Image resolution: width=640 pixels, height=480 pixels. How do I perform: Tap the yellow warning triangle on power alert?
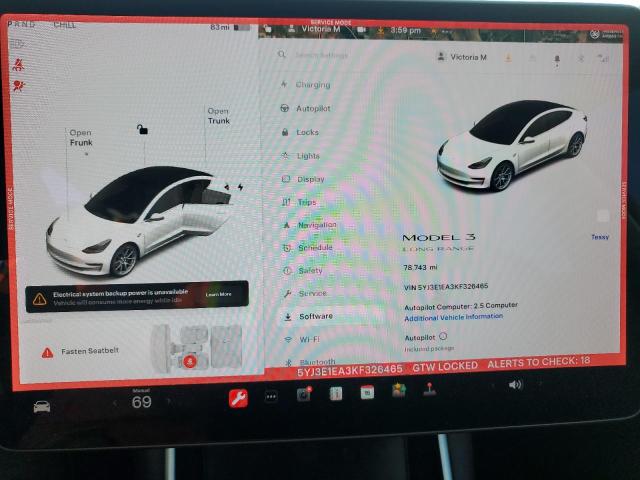tap(40, 299)
